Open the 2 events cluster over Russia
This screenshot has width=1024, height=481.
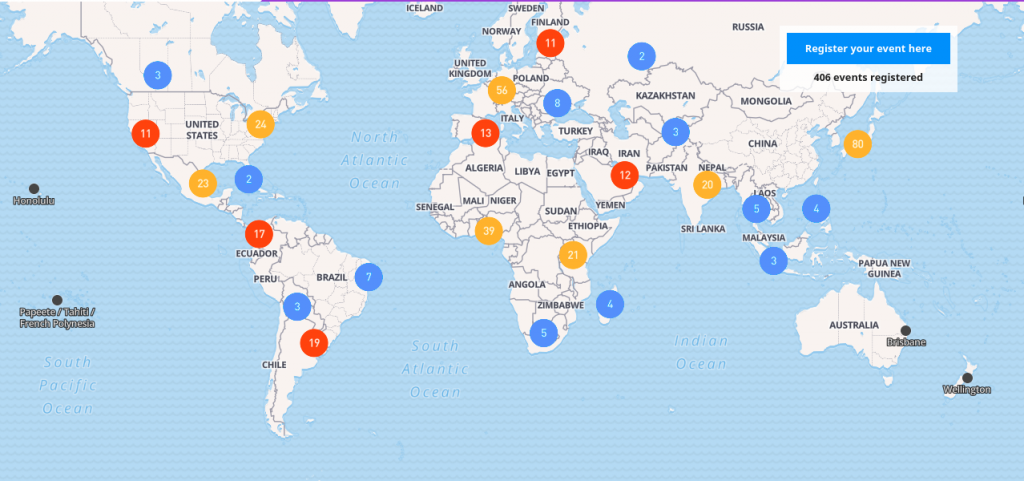pos(642,56)
